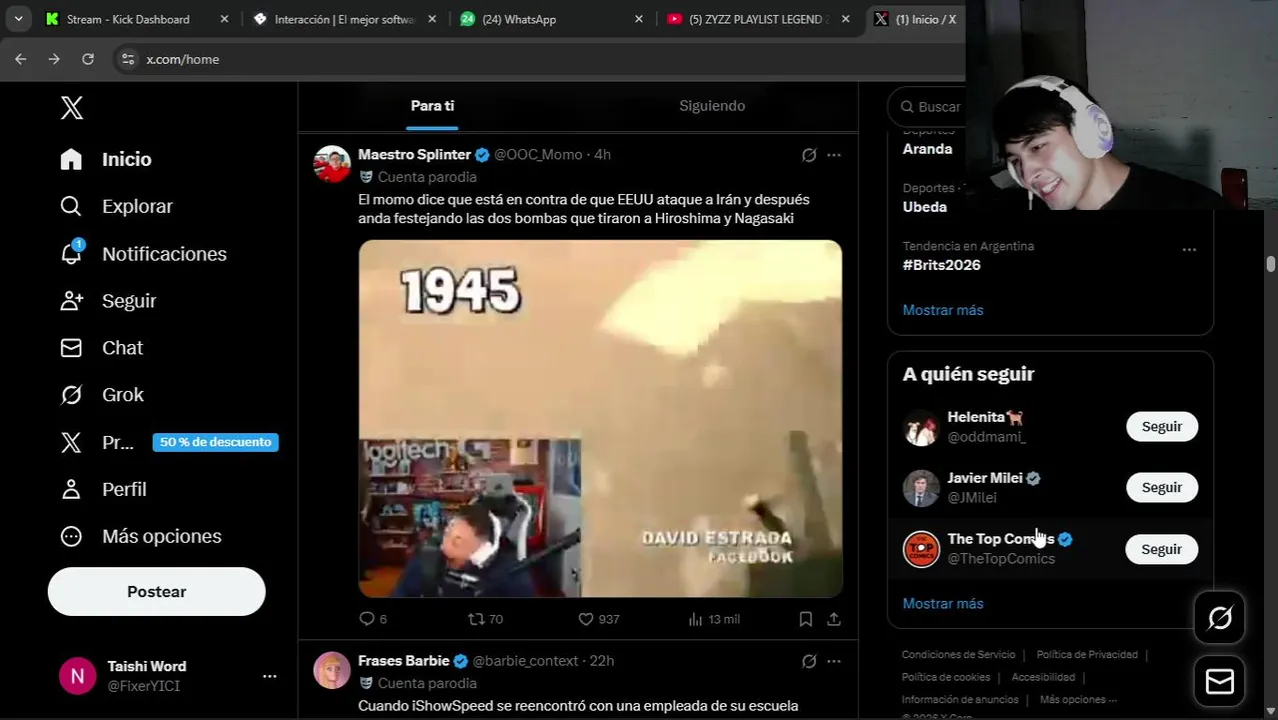1278x720 pixels.
Task: Open the browser tab search dropdown
Action: coord(18,19)
